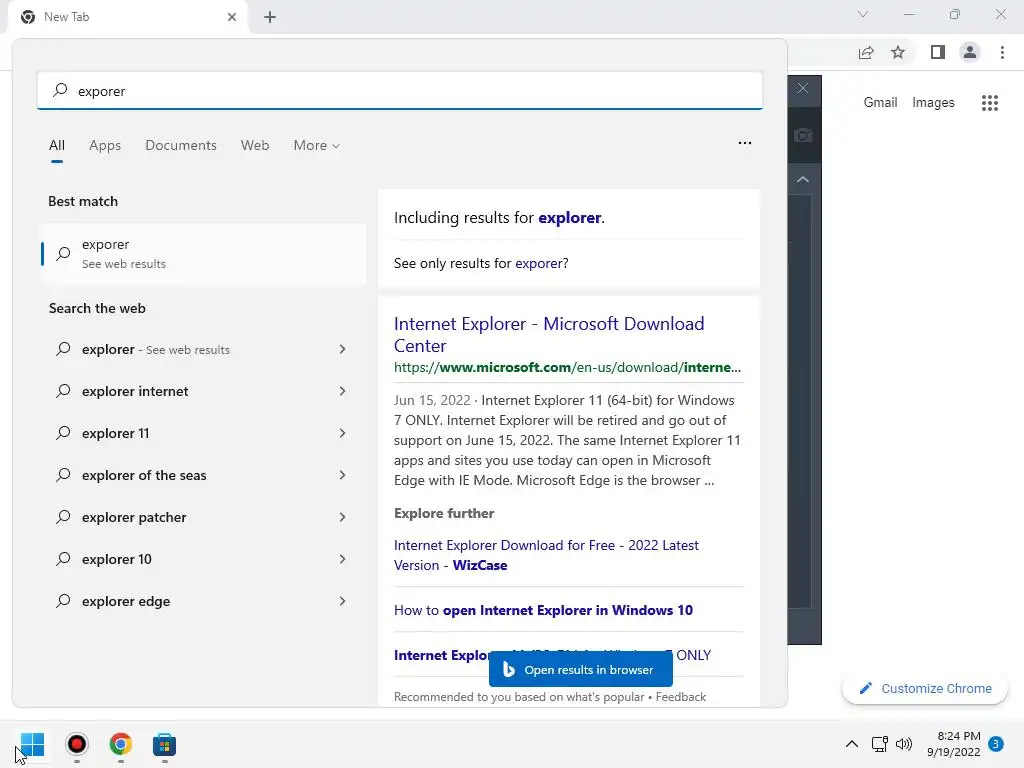Select explorer See web results suggestion
Viewport: 1024px width, 768px height.
pyautogui.click(x=189, y=349)
